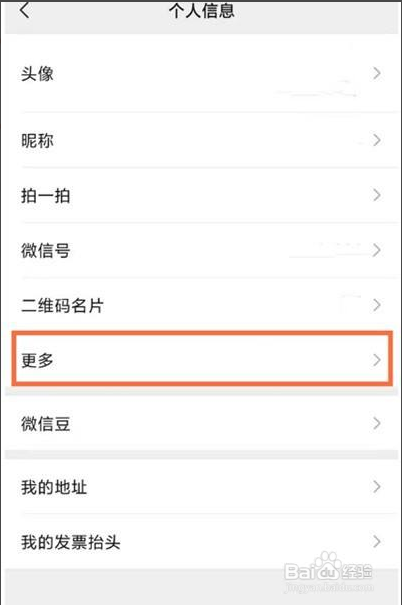Viewport: 402px width, 605px height.
Task: Click the 个人信息 page title
Action: point(201,10)
